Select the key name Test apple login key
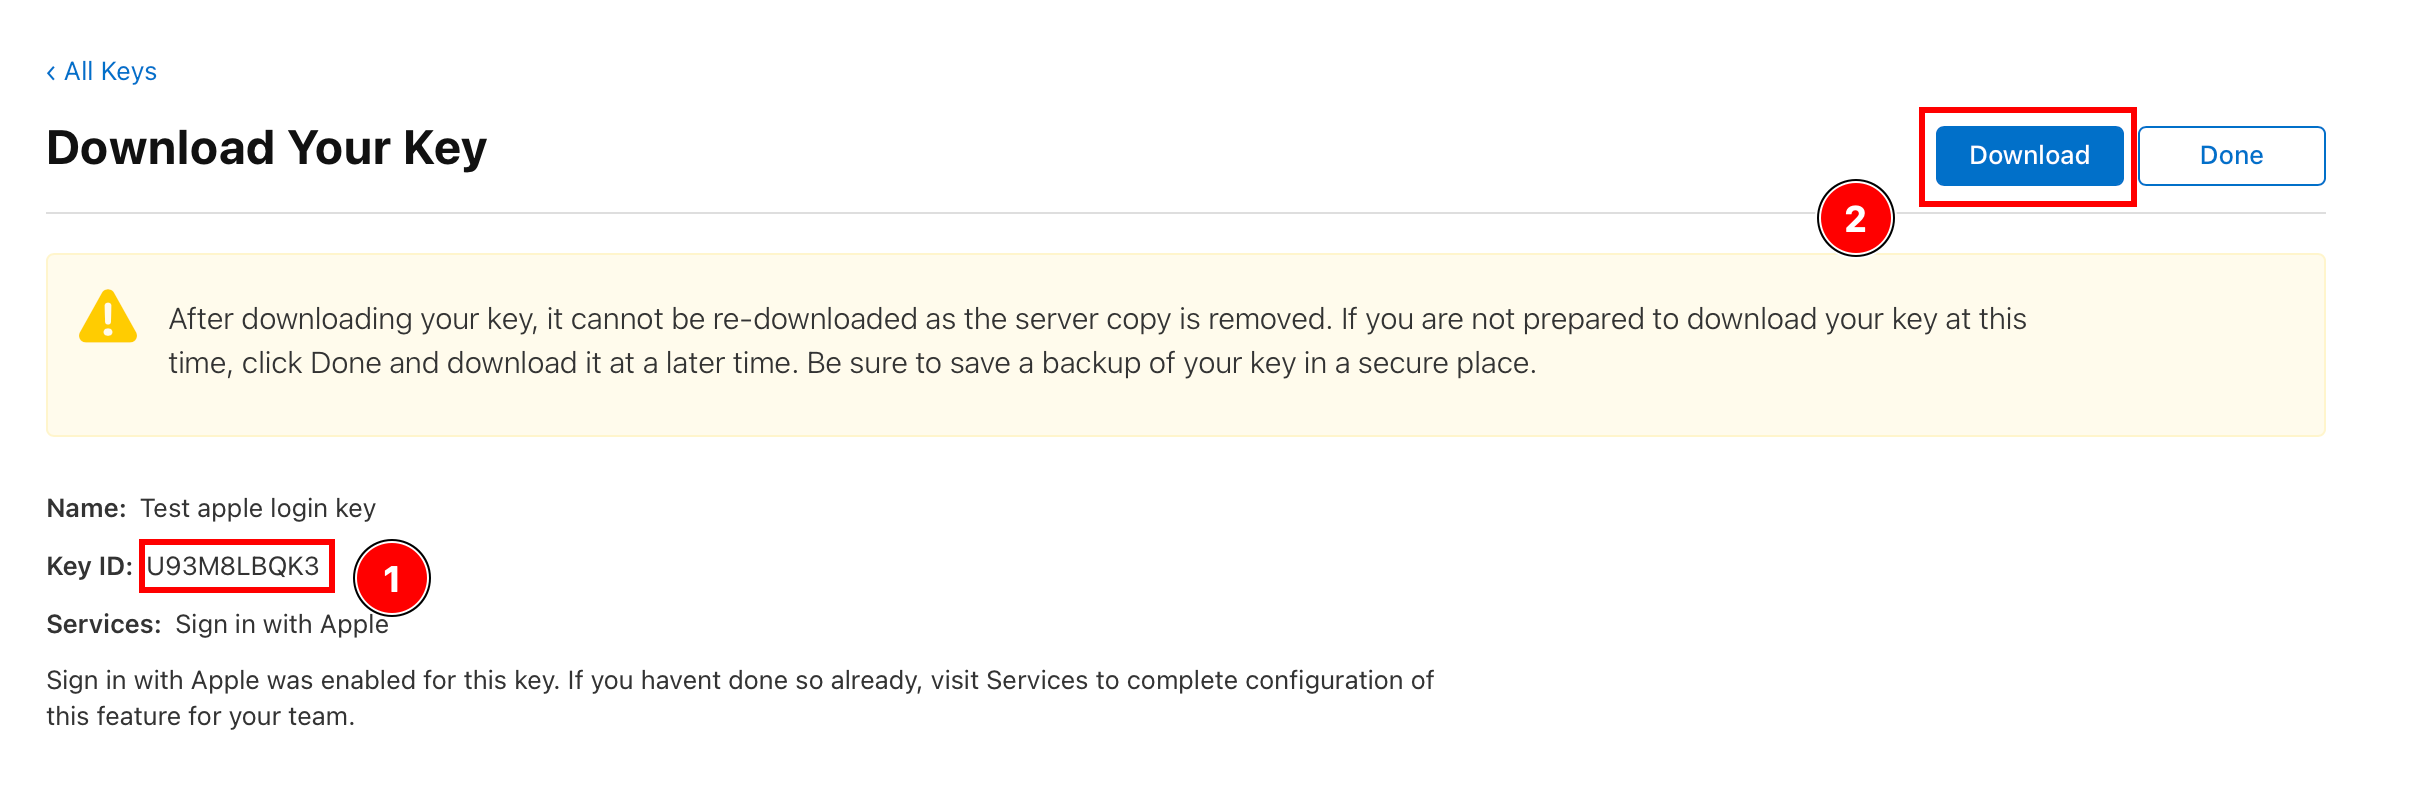 pos(257,508)
